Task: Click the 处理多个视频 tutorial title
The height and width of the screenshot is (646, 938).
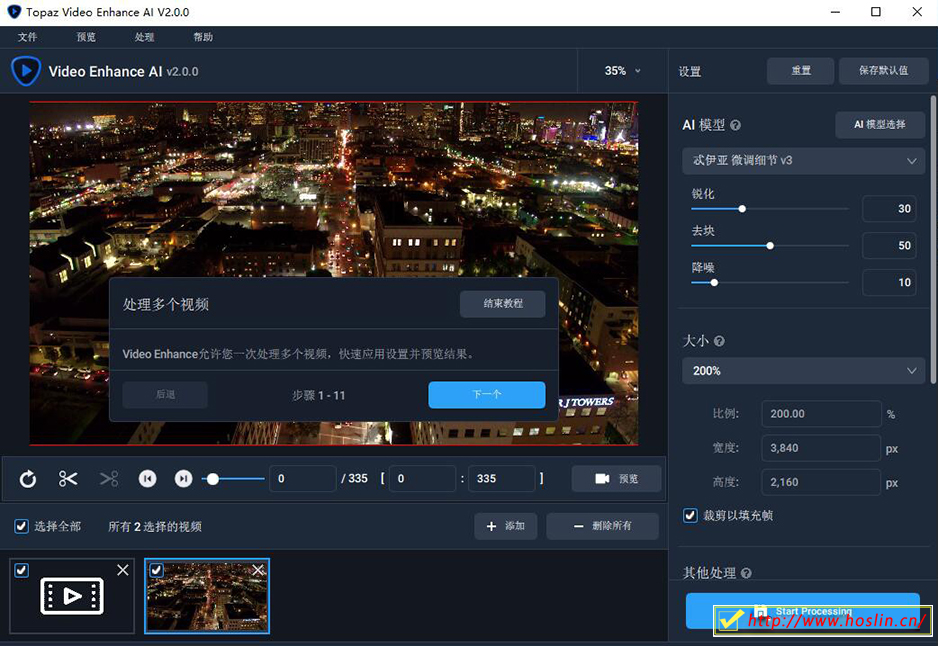Action: [166, 304]
